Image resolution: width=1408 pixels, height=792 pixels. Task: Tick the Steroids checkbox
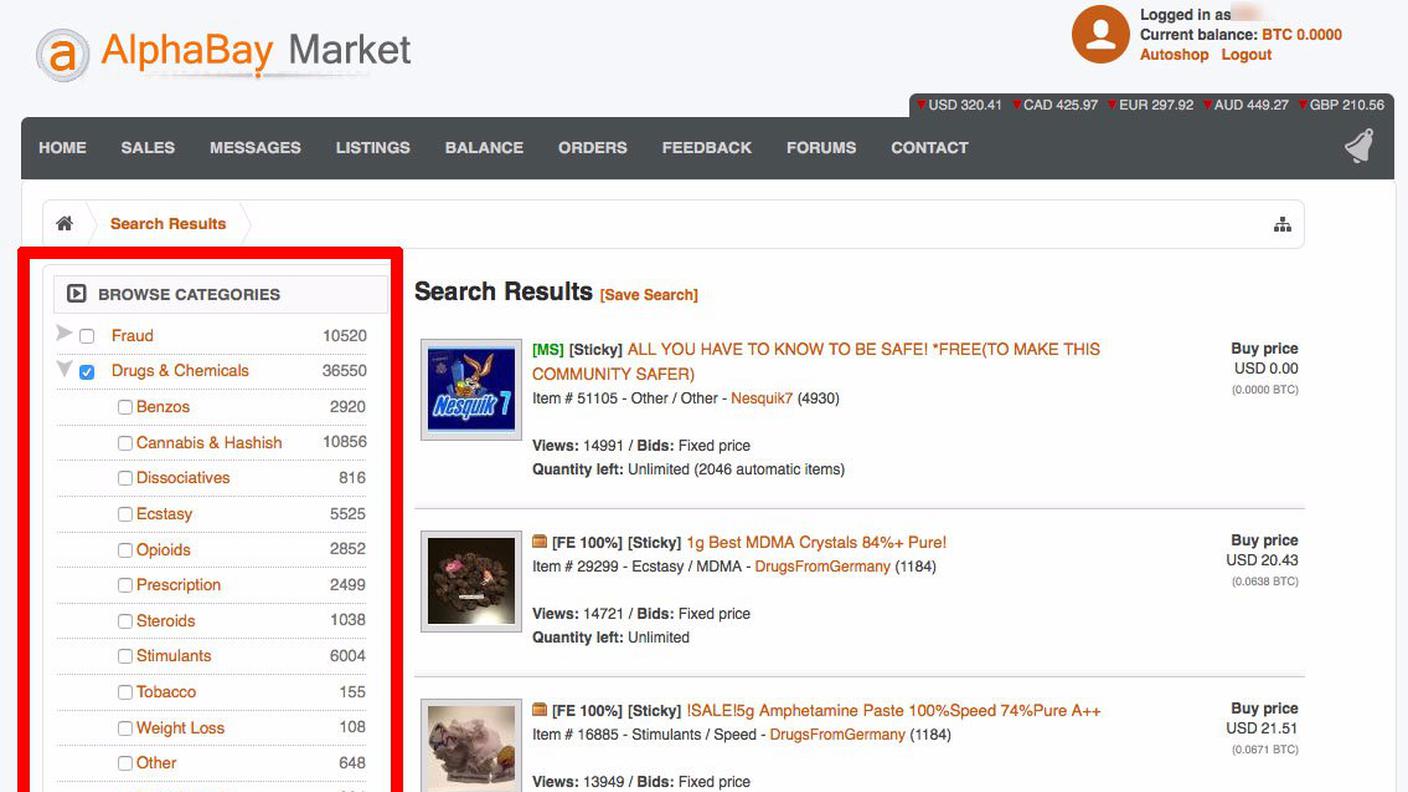[125, 621]
